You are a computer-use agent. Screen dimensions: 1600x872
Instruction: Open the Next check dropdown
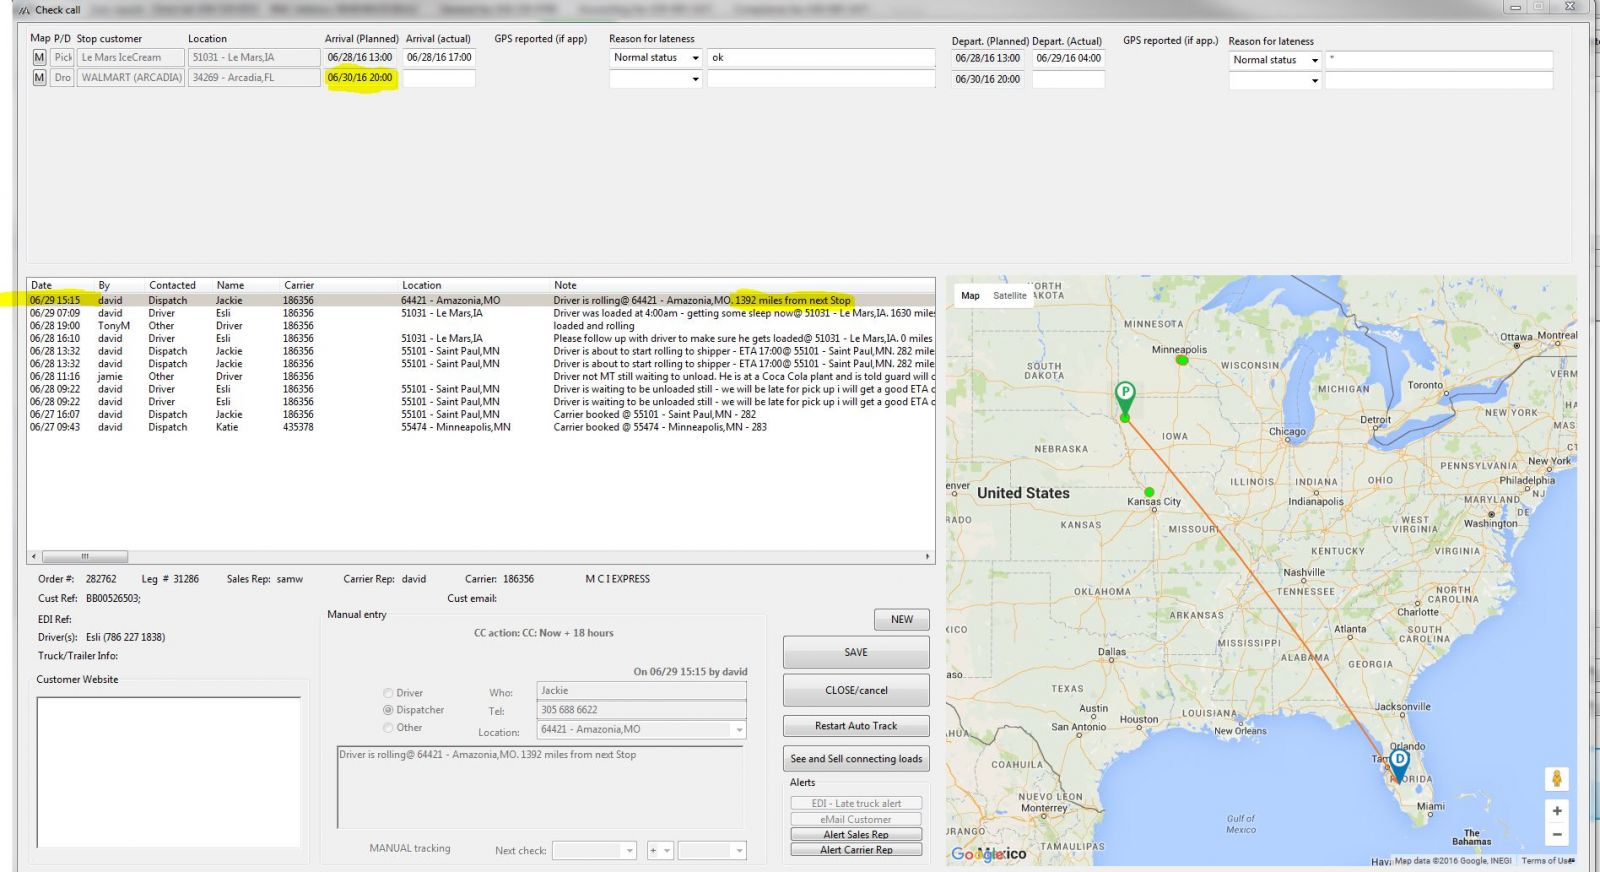pos(629,851)
